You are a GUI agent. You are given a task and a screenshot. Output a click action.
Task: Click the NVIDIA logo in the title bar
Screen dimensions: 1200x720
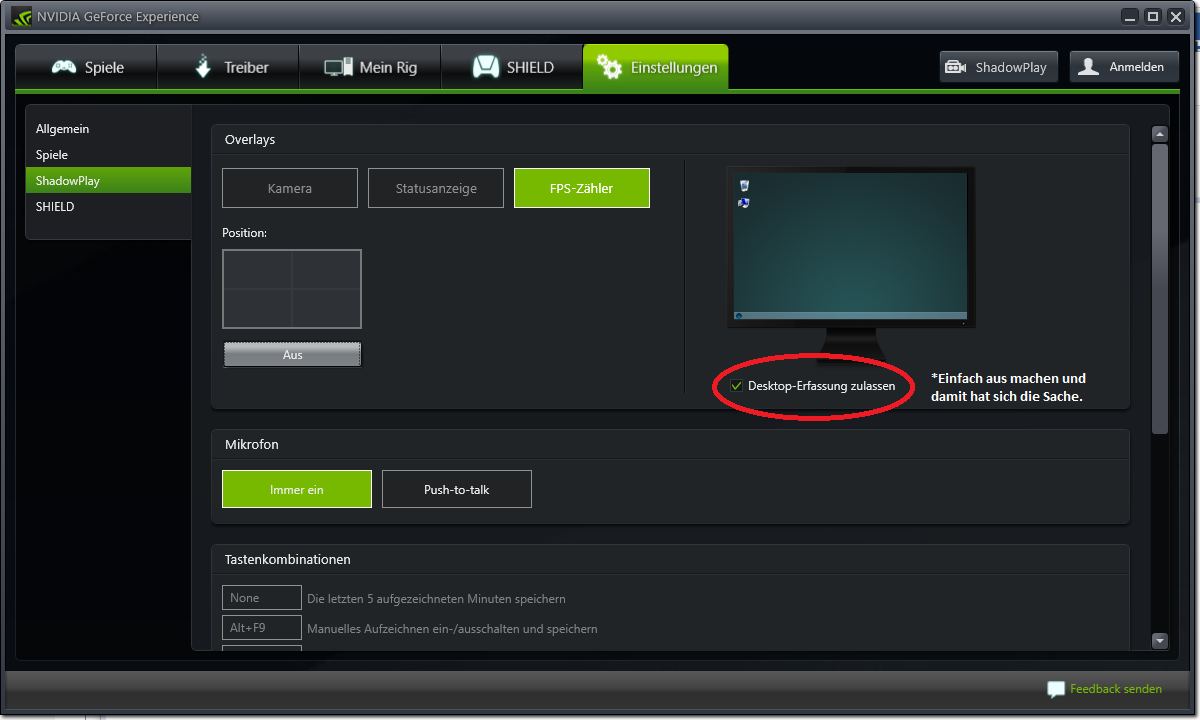[21, 16]
